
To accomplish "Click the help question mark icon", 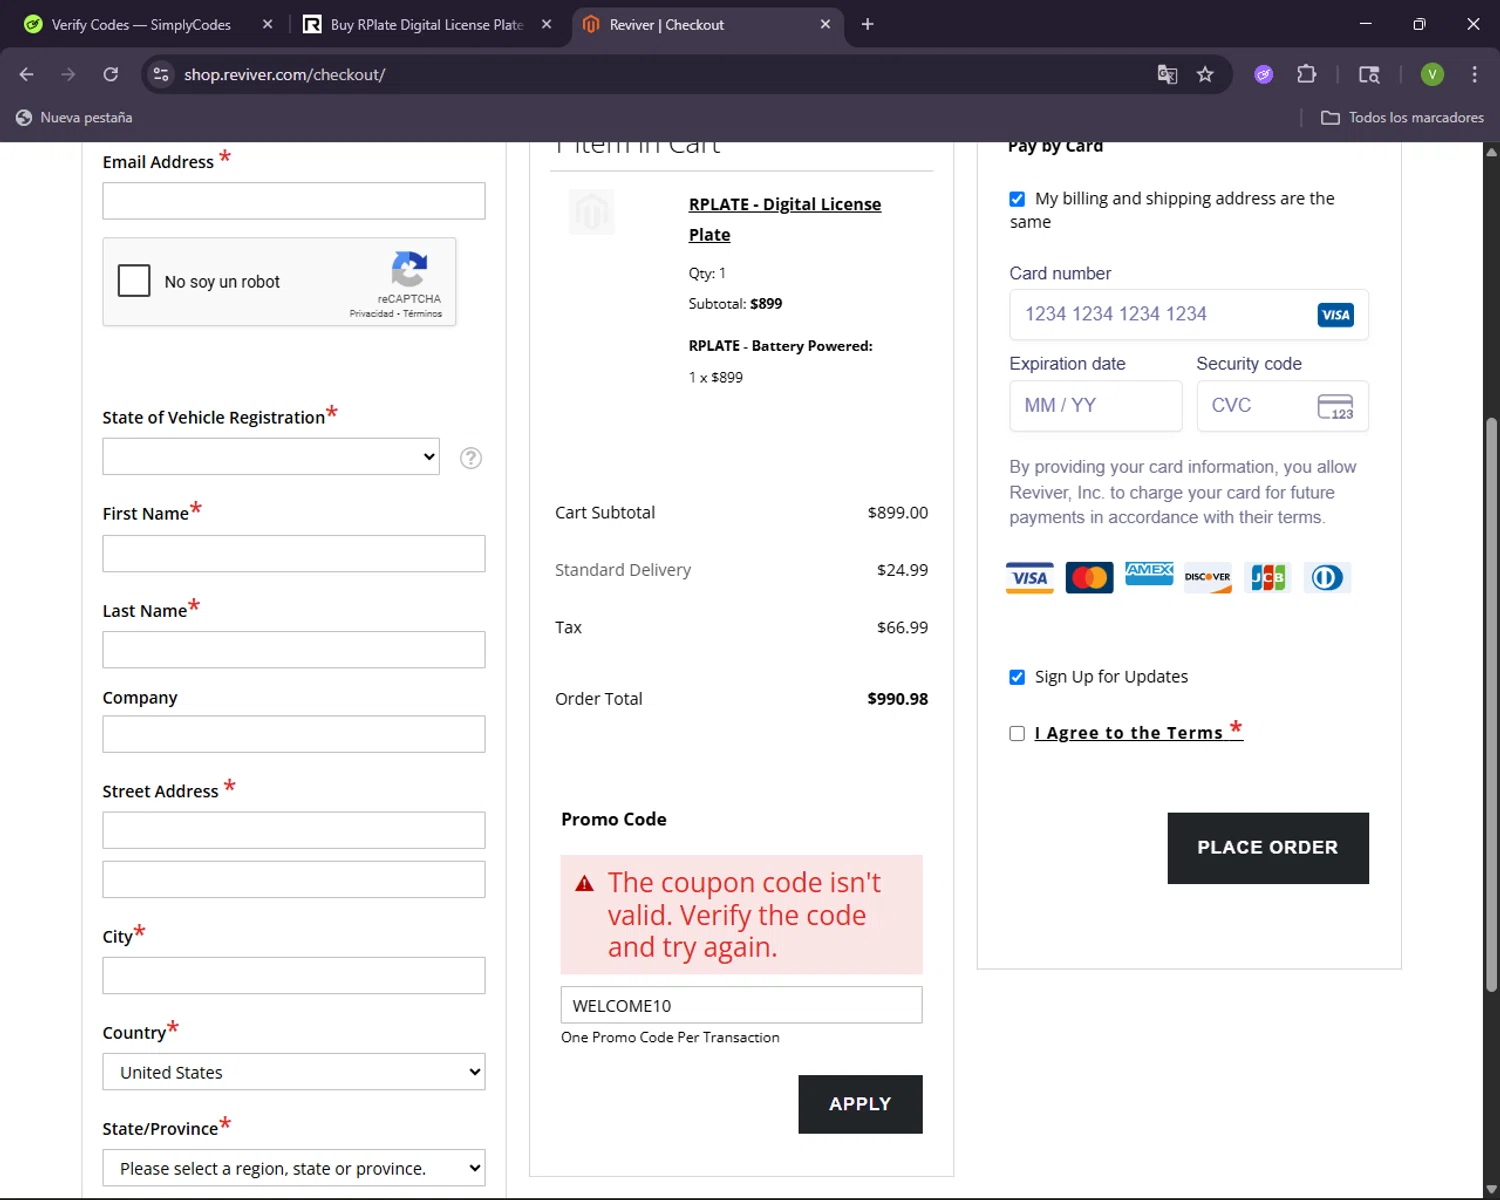I will click(x=471, y=458).
